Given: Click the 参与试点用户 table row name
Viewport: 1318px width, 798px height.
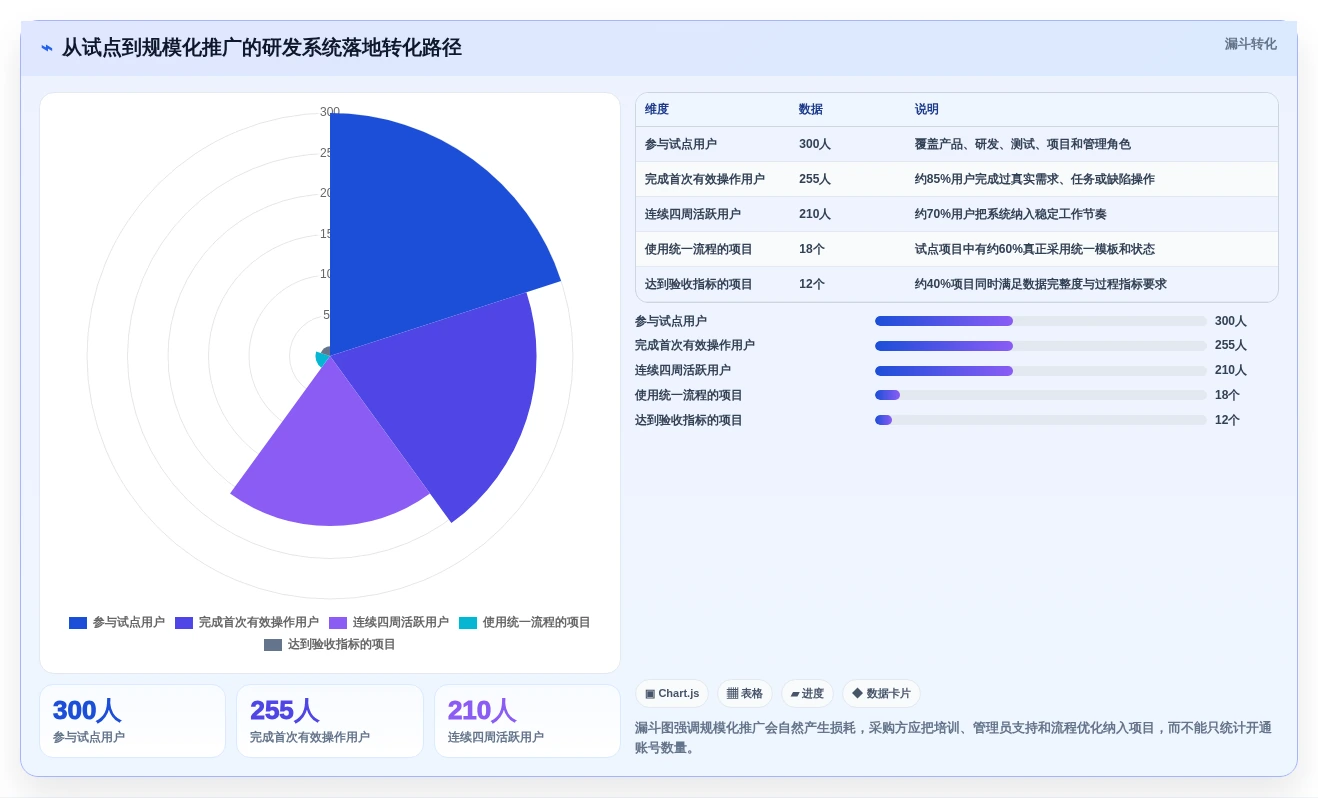Looking at the screenshot, I should [x=681, y=145].
